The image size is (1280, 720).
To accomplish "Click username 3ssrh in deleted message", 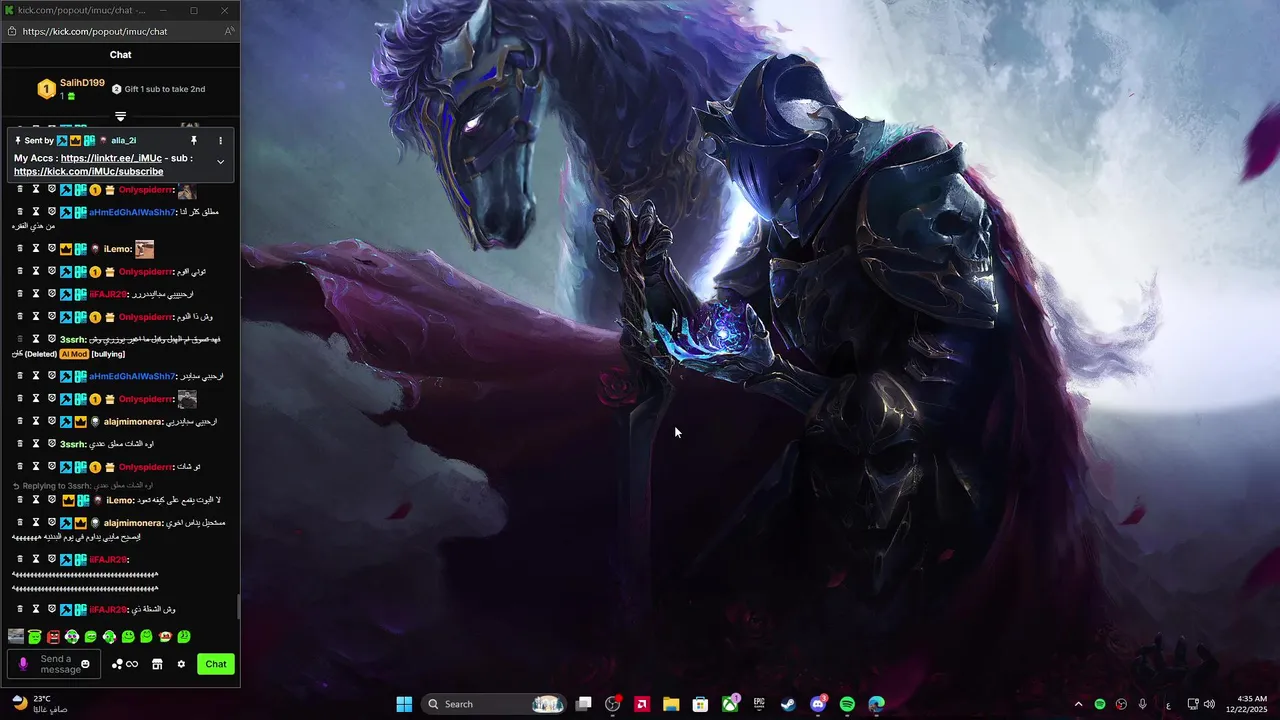I will point(73,340).
